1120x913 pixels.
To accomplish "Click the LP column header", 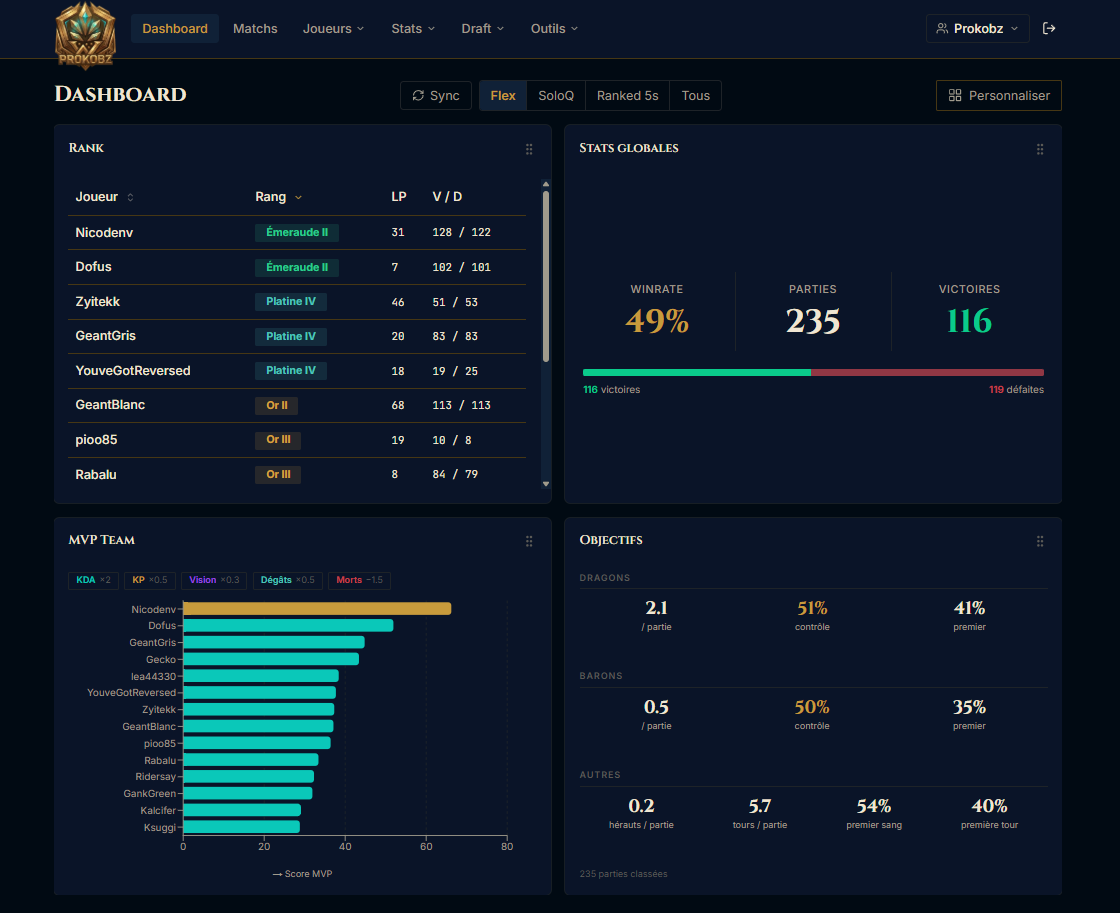I will click(399, 196).
